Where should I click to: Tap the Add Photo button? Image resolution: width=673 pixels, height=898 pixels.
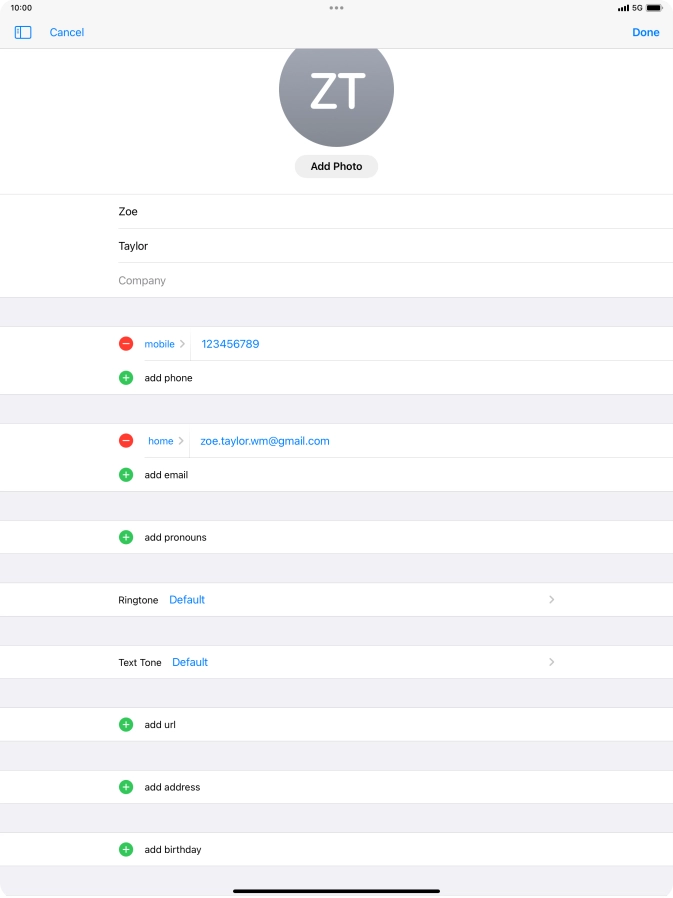(x=336, y=167)
